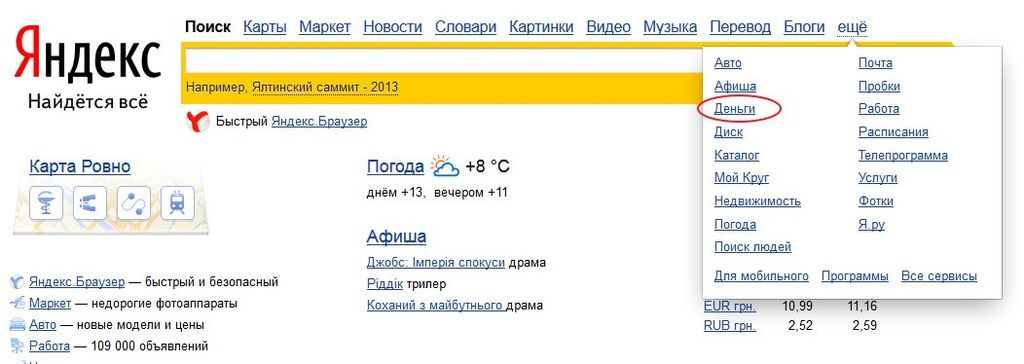Select Пробки in the dropdown menu
Screen dimensions: 1024x364
(x=879, y=86)
